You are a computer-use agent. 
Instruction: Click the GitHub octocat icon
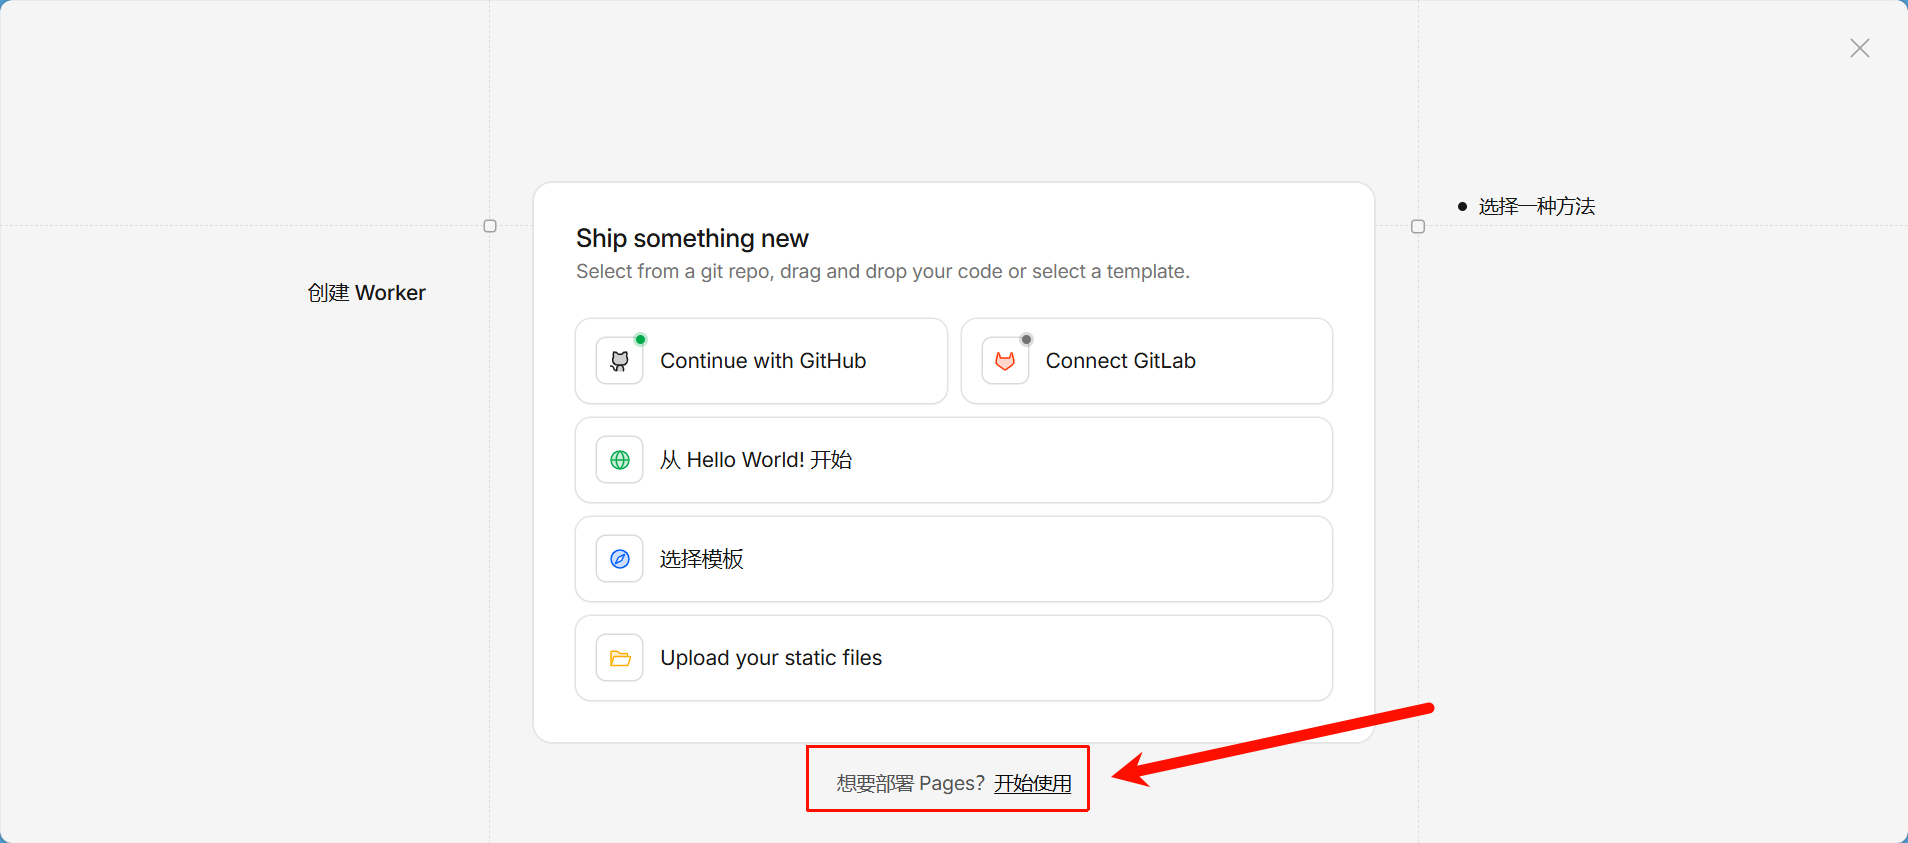click(x=620, y=361)
